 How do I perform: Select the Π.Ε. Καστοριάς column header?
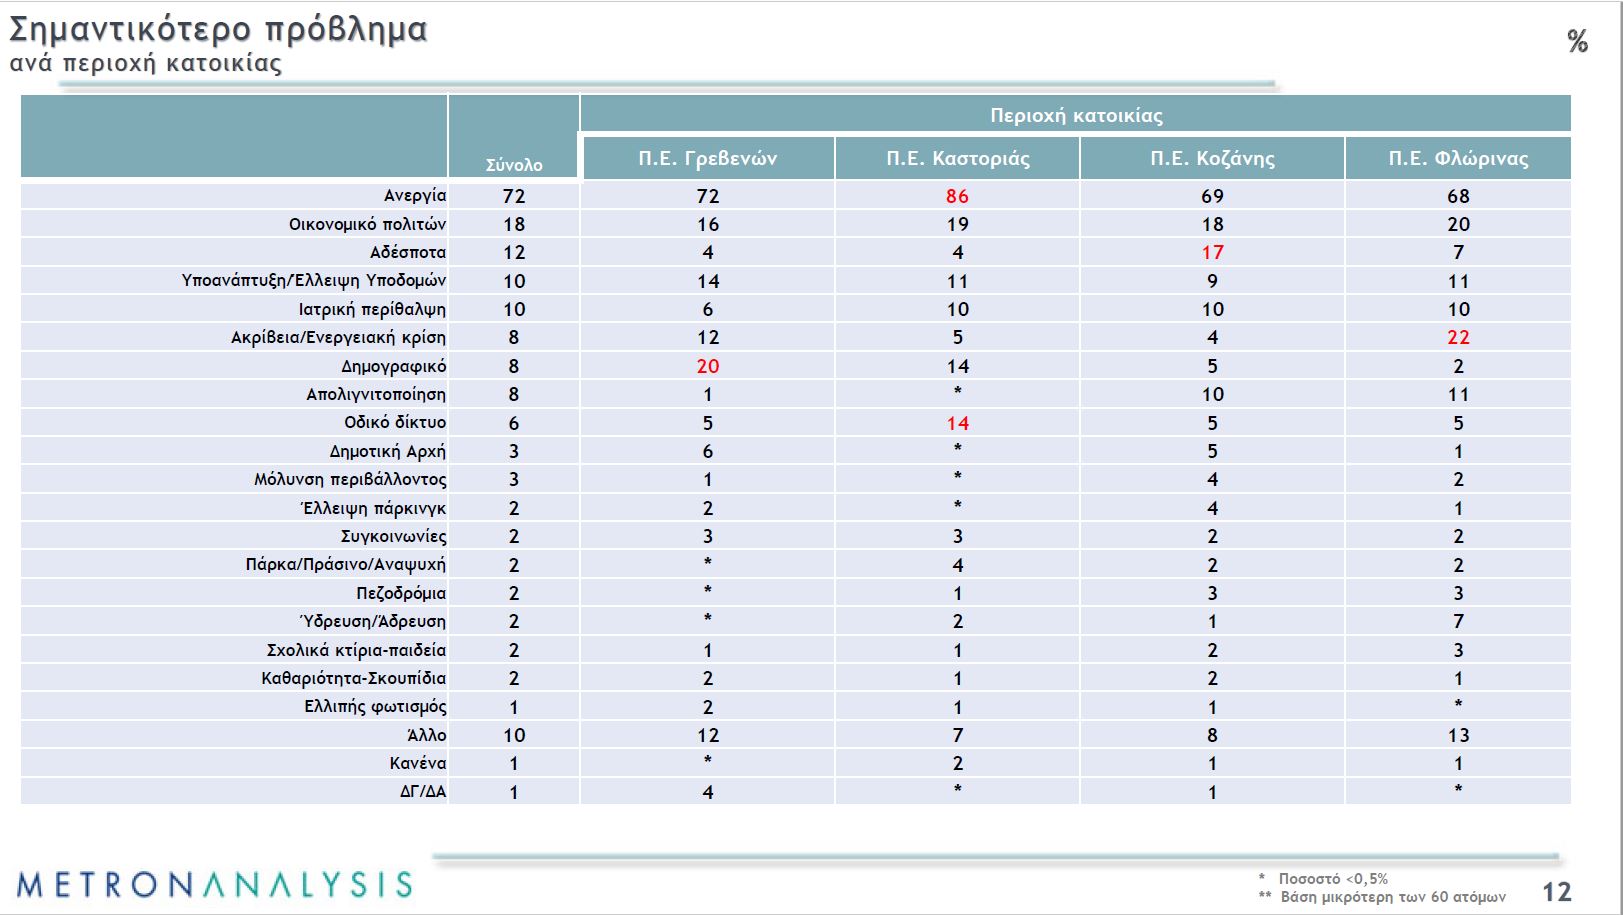point(957,158)
